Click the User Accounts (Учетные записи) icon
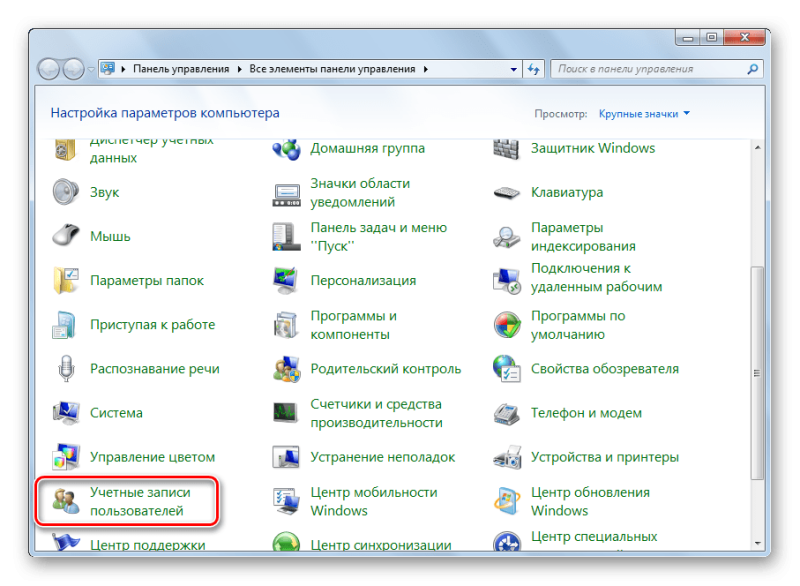This screenshot has height=586, width=800. point(66,501)
